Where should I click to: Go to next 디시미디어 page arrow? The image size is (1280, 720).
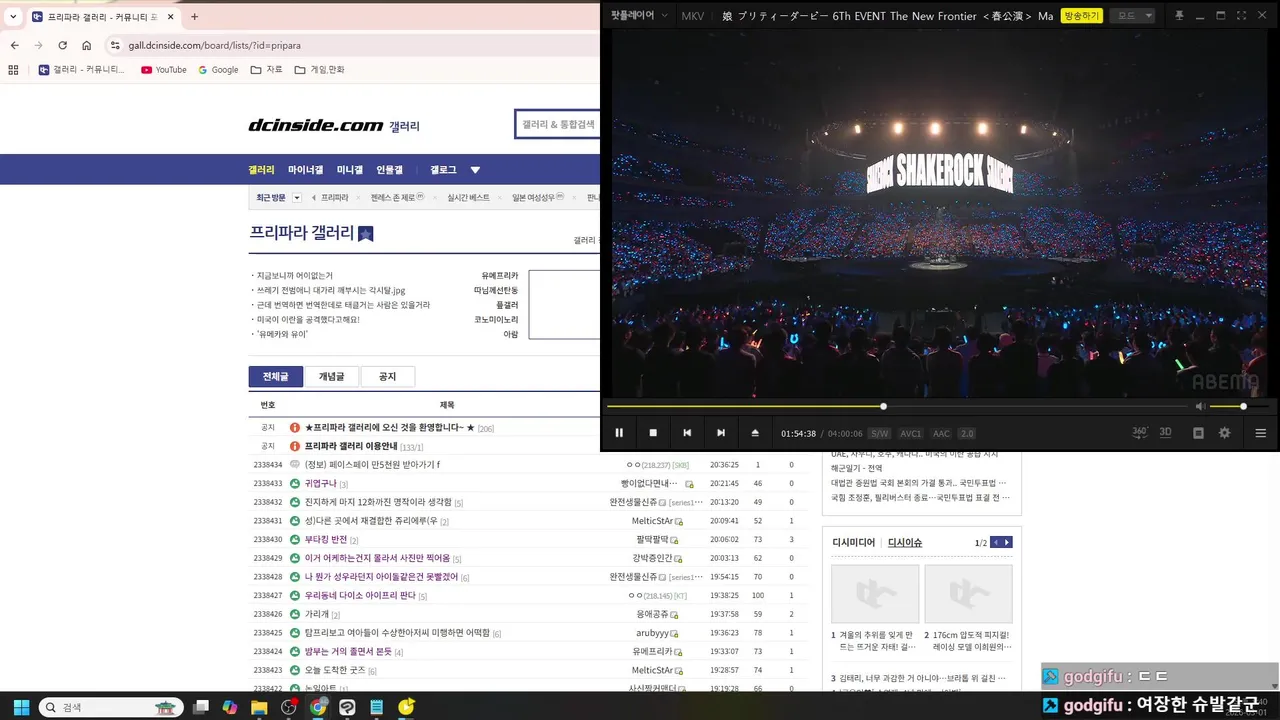click(x=1007, y=542)
